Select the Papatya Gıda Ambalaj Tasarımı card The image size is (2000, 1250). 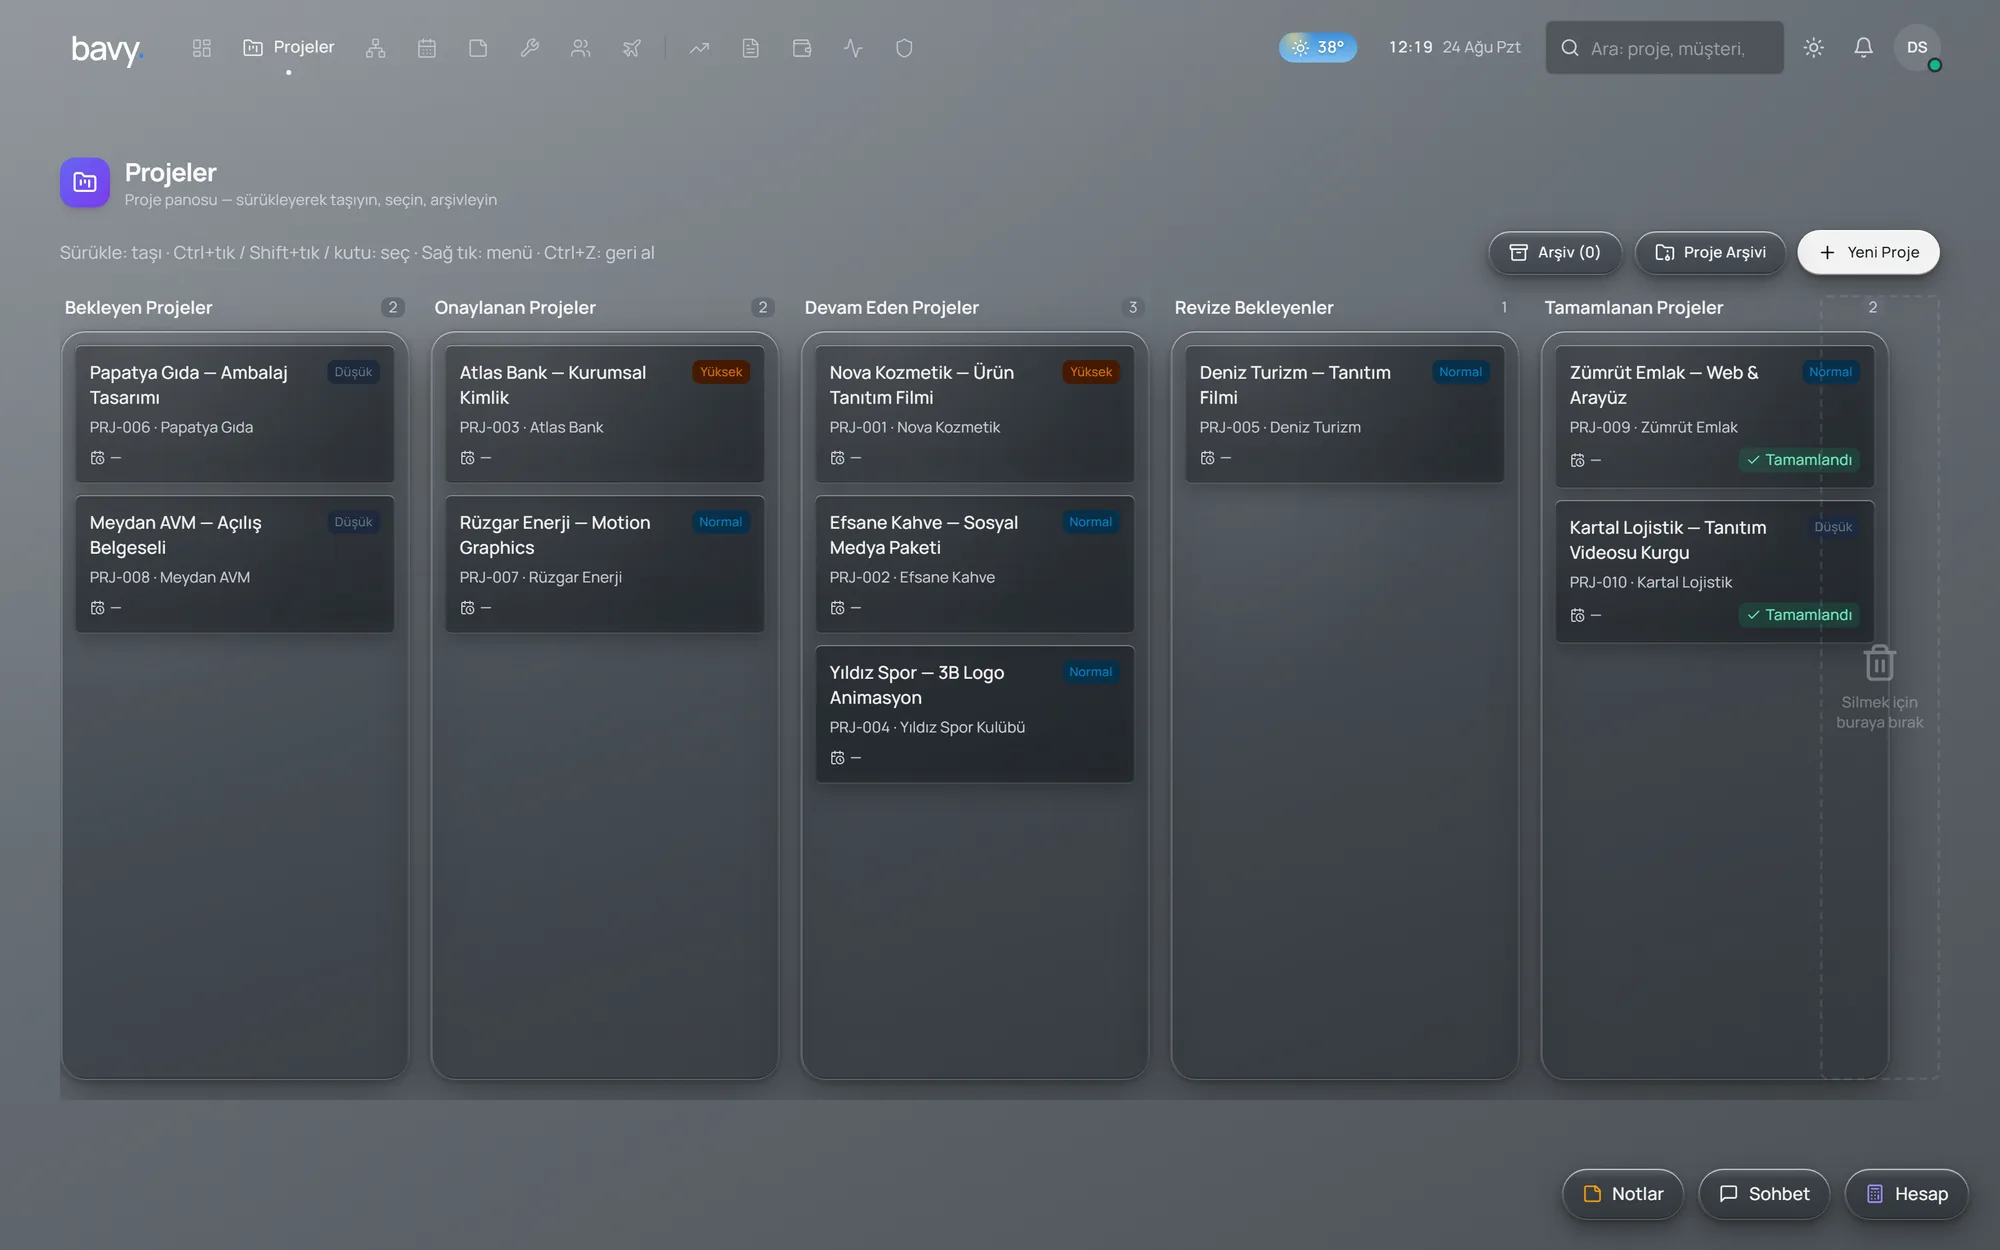235,414
